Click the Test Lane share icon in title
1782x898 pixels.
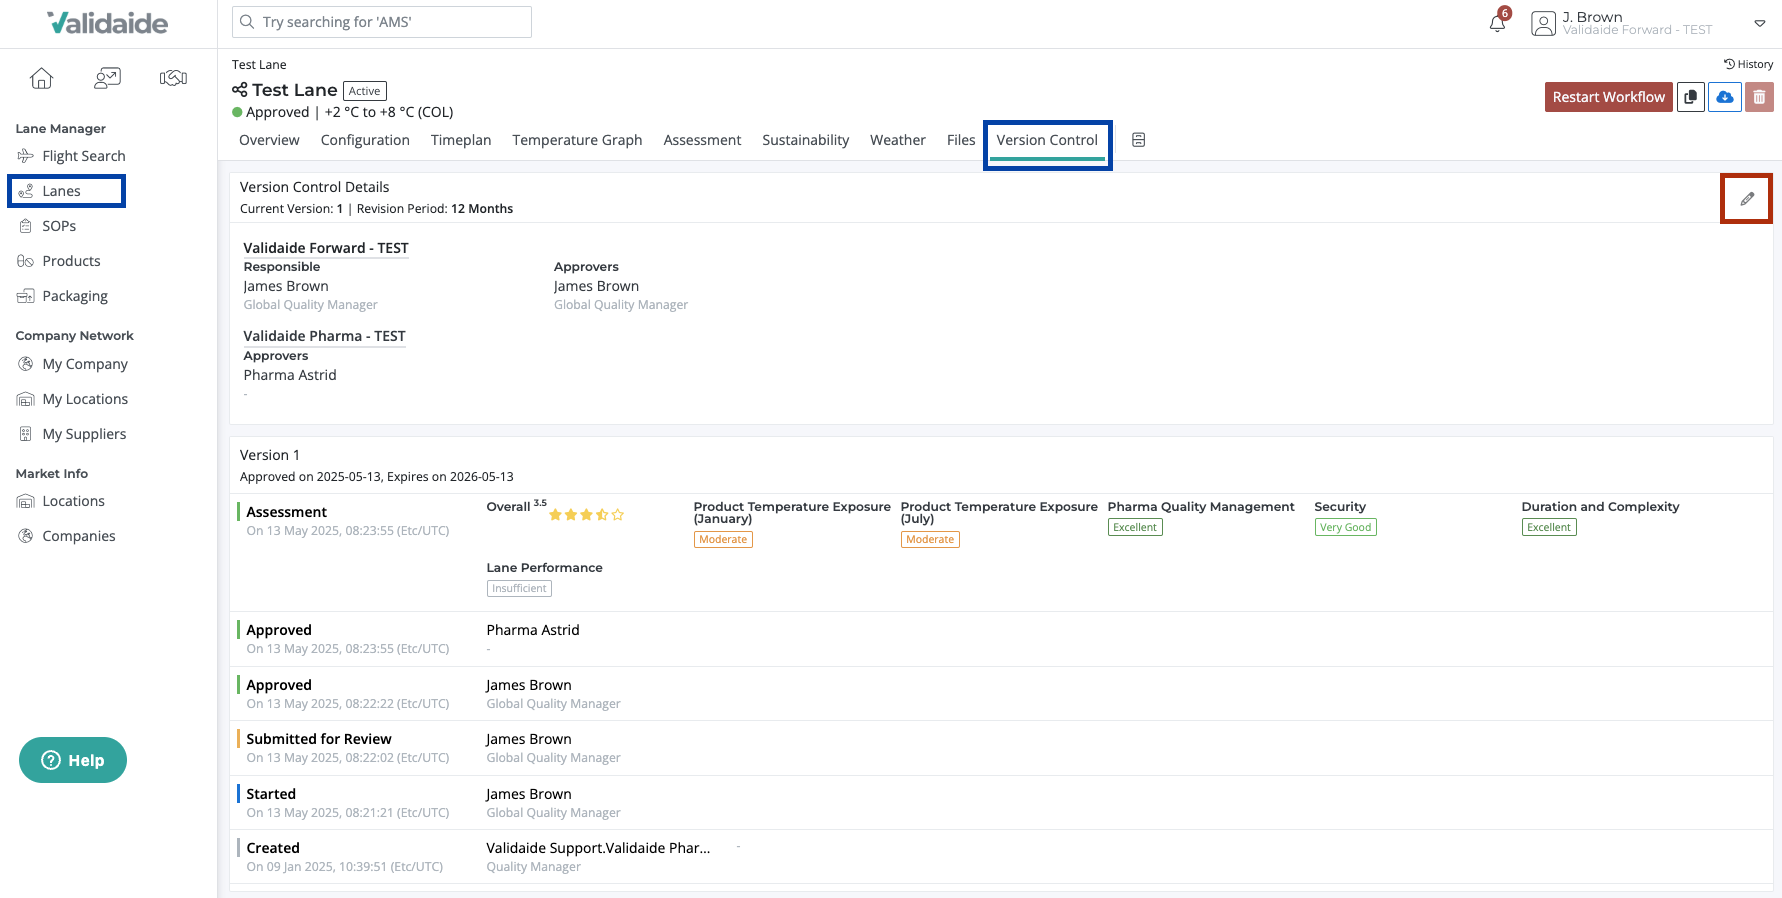pyautogui.click(x=240, y=90)
